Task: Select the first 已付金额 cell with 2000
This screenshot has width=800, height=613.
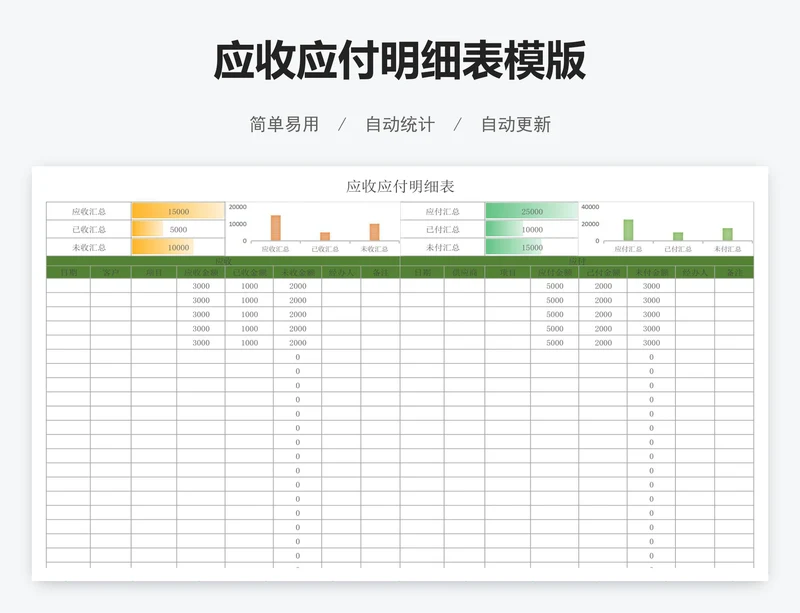Action: pyautogui.click(x=603, y=286)
